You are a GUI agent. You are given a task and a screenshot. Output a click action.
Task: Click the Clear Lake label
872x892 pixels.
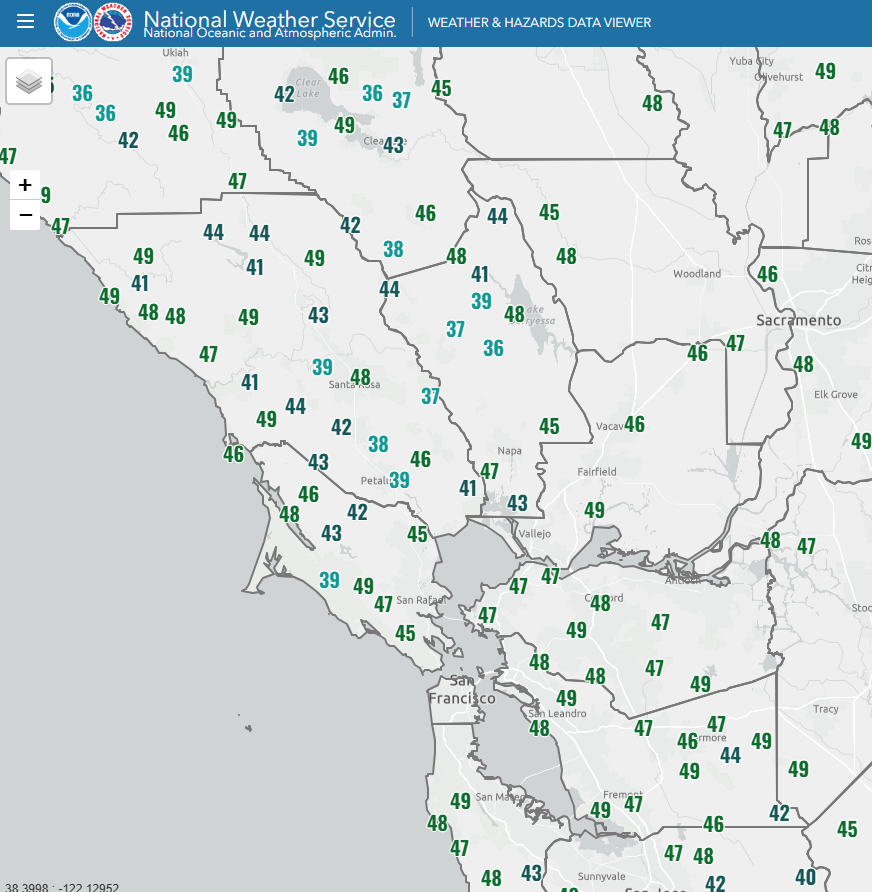(308, 88)
